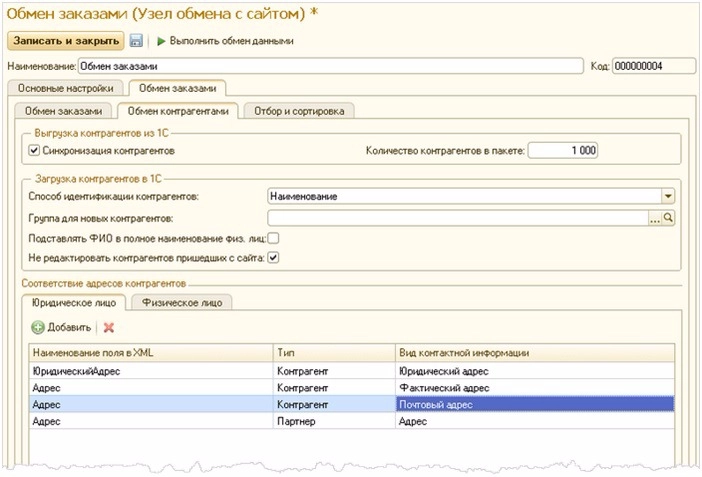Open the Отбор и сортировка tab
The image size is (702, 477).
300,111
